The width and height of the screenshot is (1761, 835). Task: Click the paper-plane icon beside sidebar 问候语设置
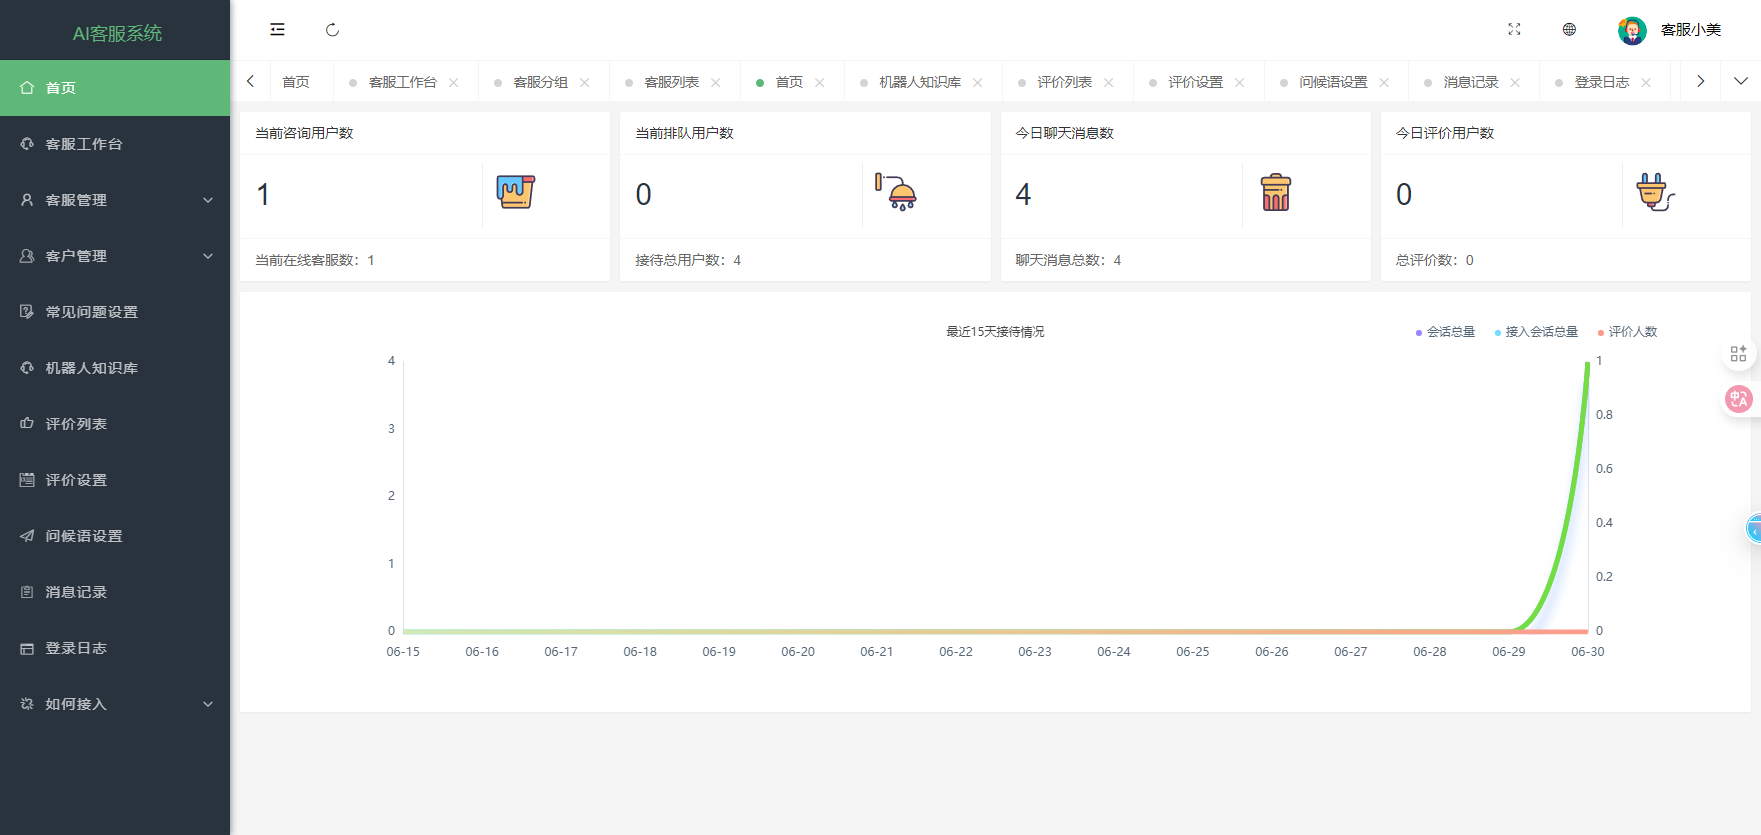tap(27, 536)
